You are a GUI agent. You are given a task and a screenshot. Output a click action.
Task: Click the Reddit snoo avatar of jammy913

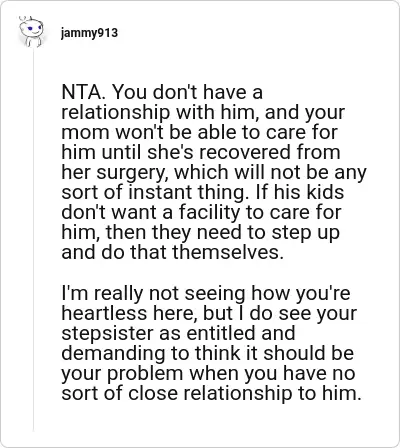[31, 32]
